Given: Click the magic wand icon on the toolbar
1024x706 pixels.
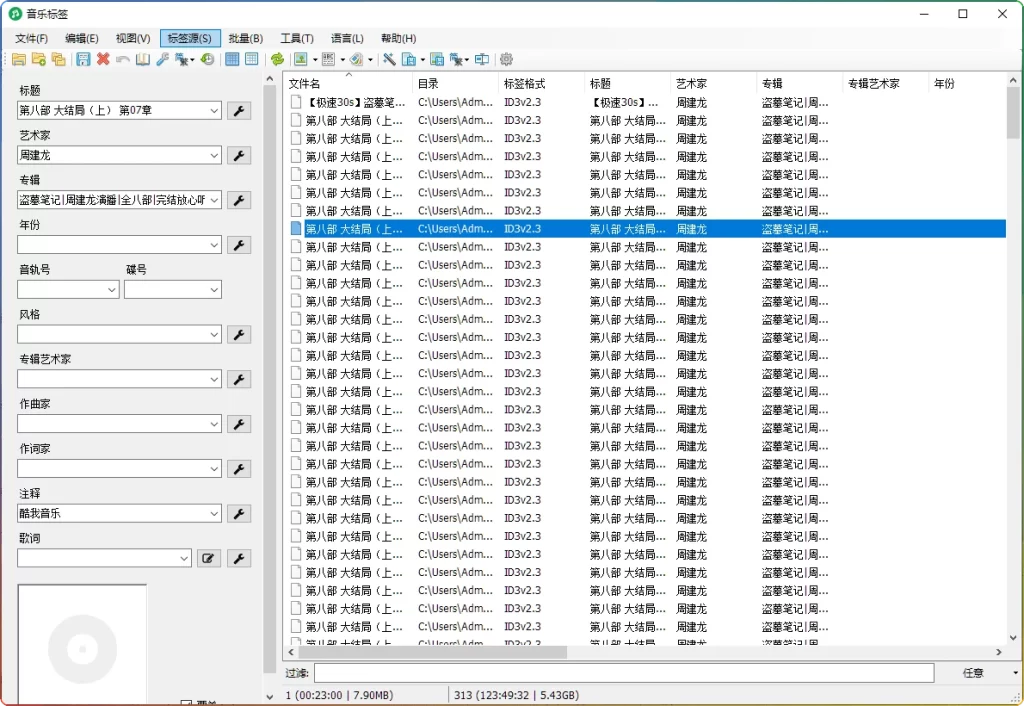Looking at the screenshot, I should pyautogui.click(x=390, y=61).
